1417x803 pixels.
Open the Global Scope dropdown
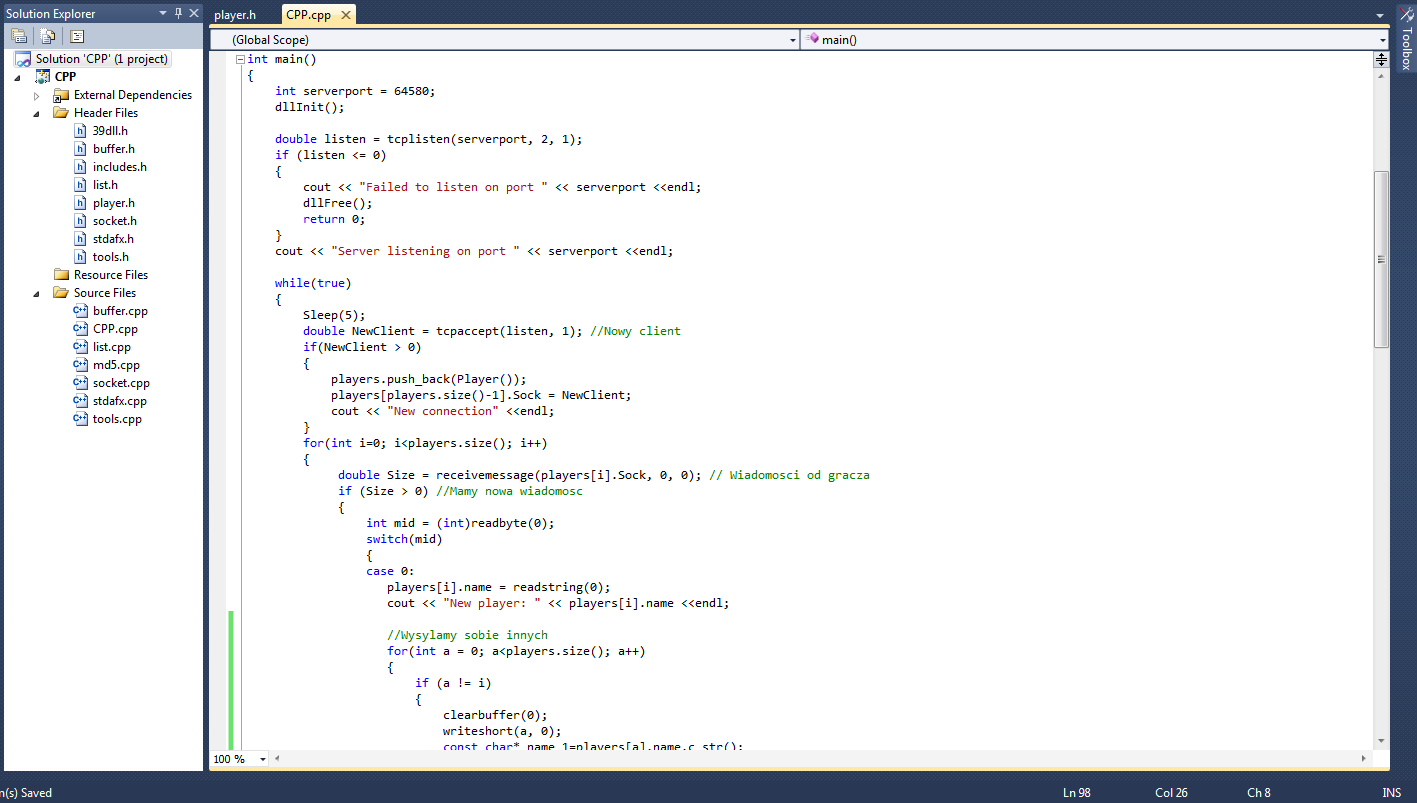point(792,40)
